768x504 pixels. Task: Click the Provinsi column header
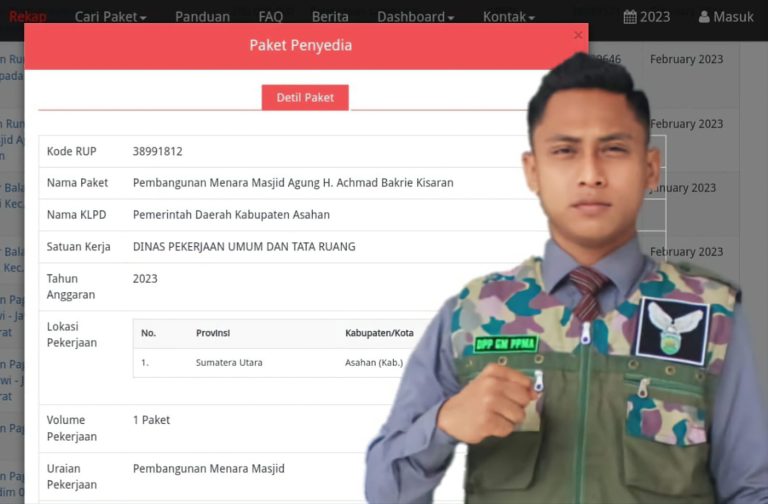point(212,333)
